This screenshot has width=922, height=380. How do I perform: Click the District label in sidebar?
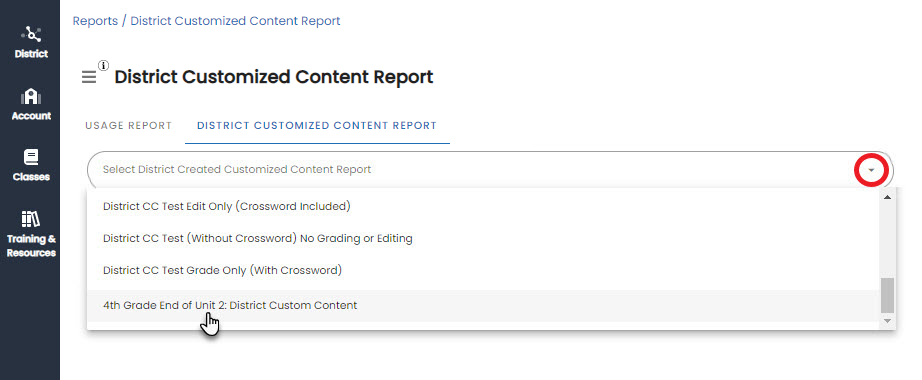click(31, 54)
